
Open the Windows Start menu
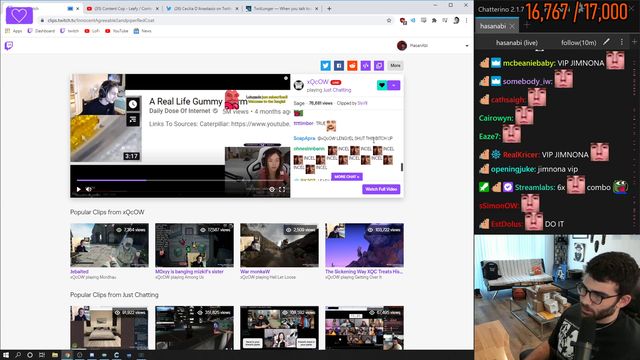pos(6,355)
